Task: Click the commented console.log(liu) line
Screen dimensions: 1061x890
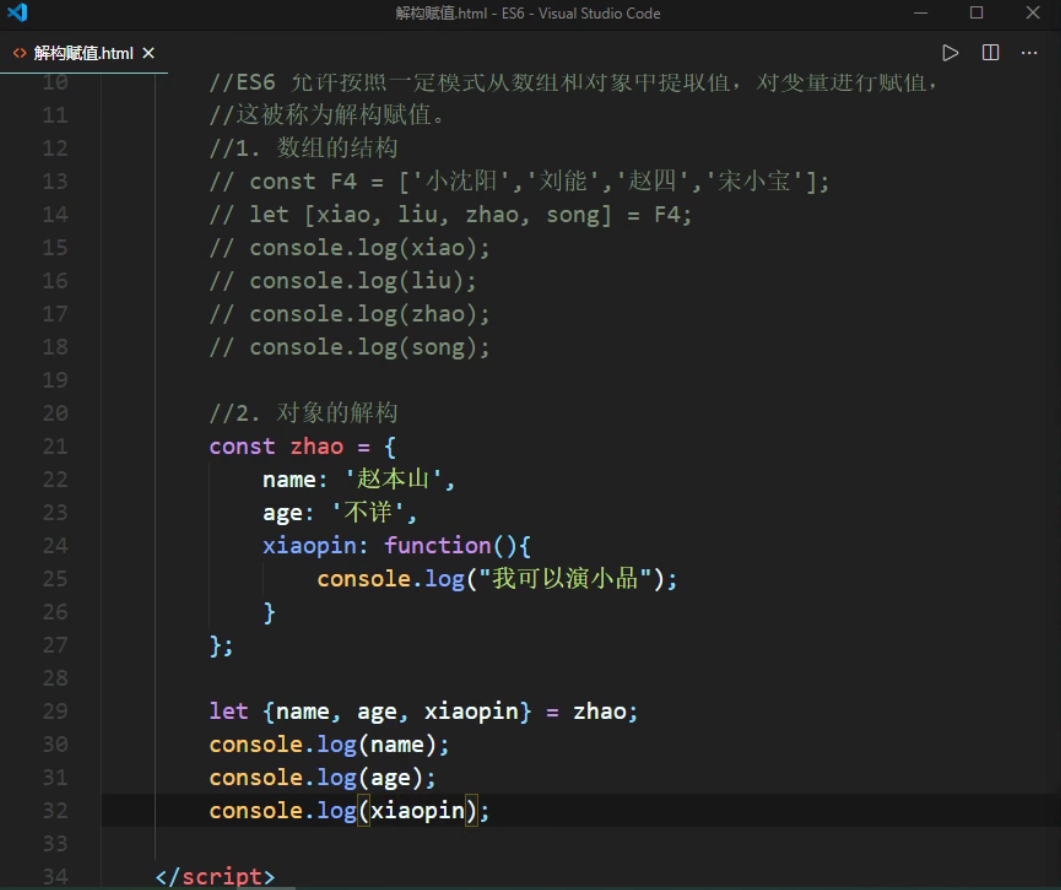Action: (x=342, y=281)
